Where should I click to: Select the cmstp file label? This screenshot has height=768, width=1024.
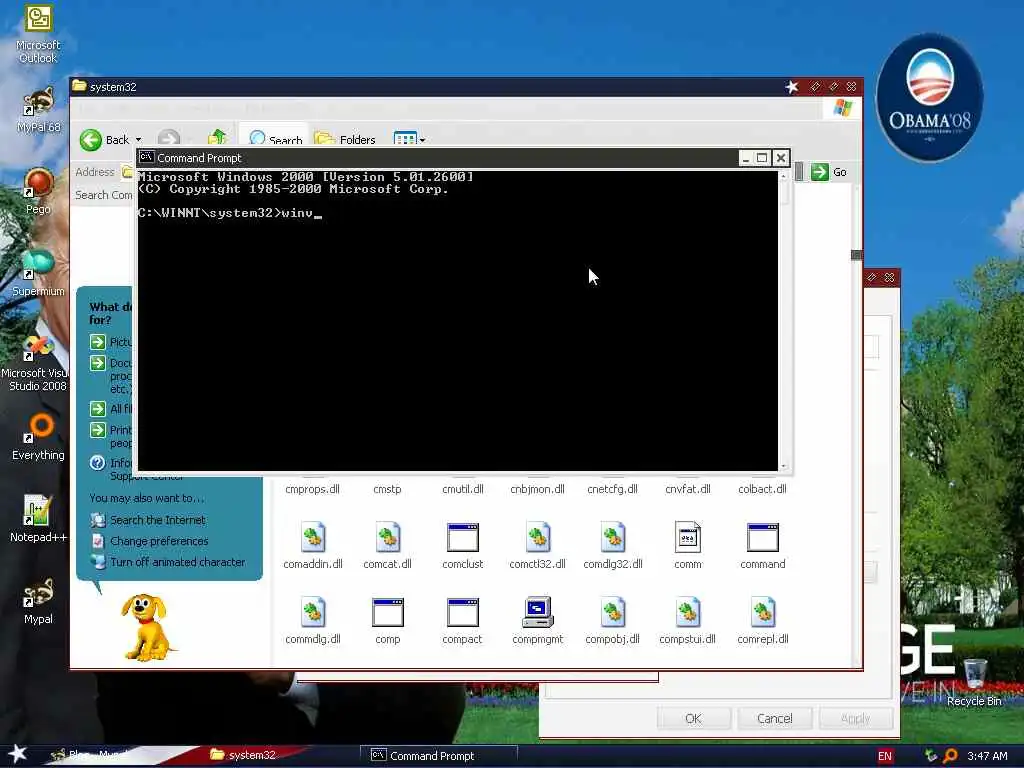387,489
